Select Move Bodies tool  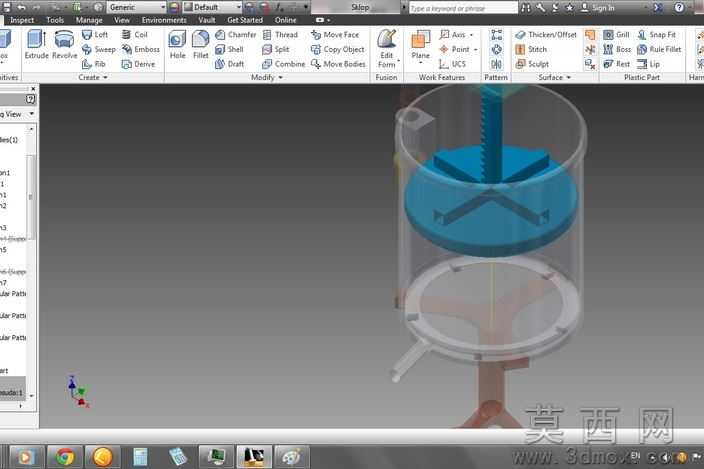coord(338,64)
